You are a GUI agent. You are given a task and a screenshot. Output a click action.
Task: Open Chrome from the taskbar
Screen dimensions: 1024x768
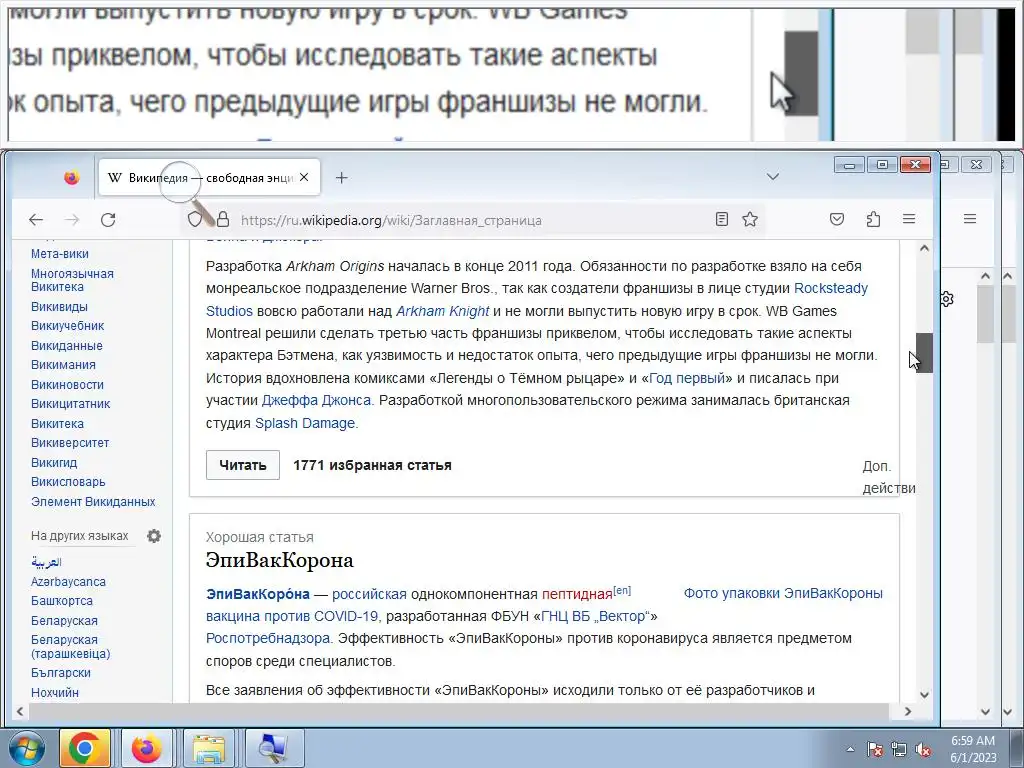(85, 748)
